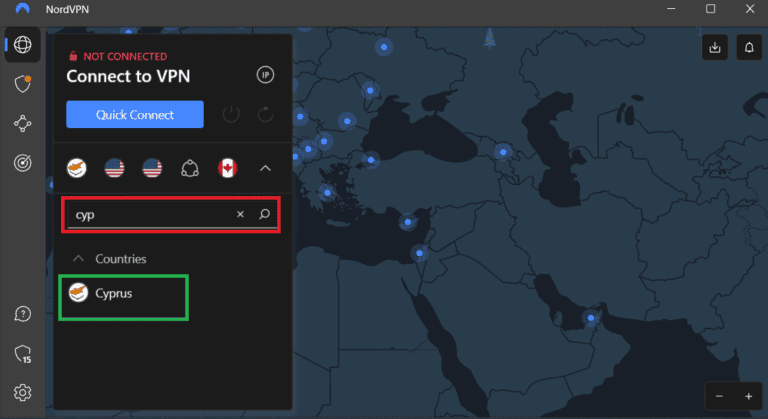Select Cyprus from the search results
The width and height of the screenshot is (768, 419).
(113, 294)
